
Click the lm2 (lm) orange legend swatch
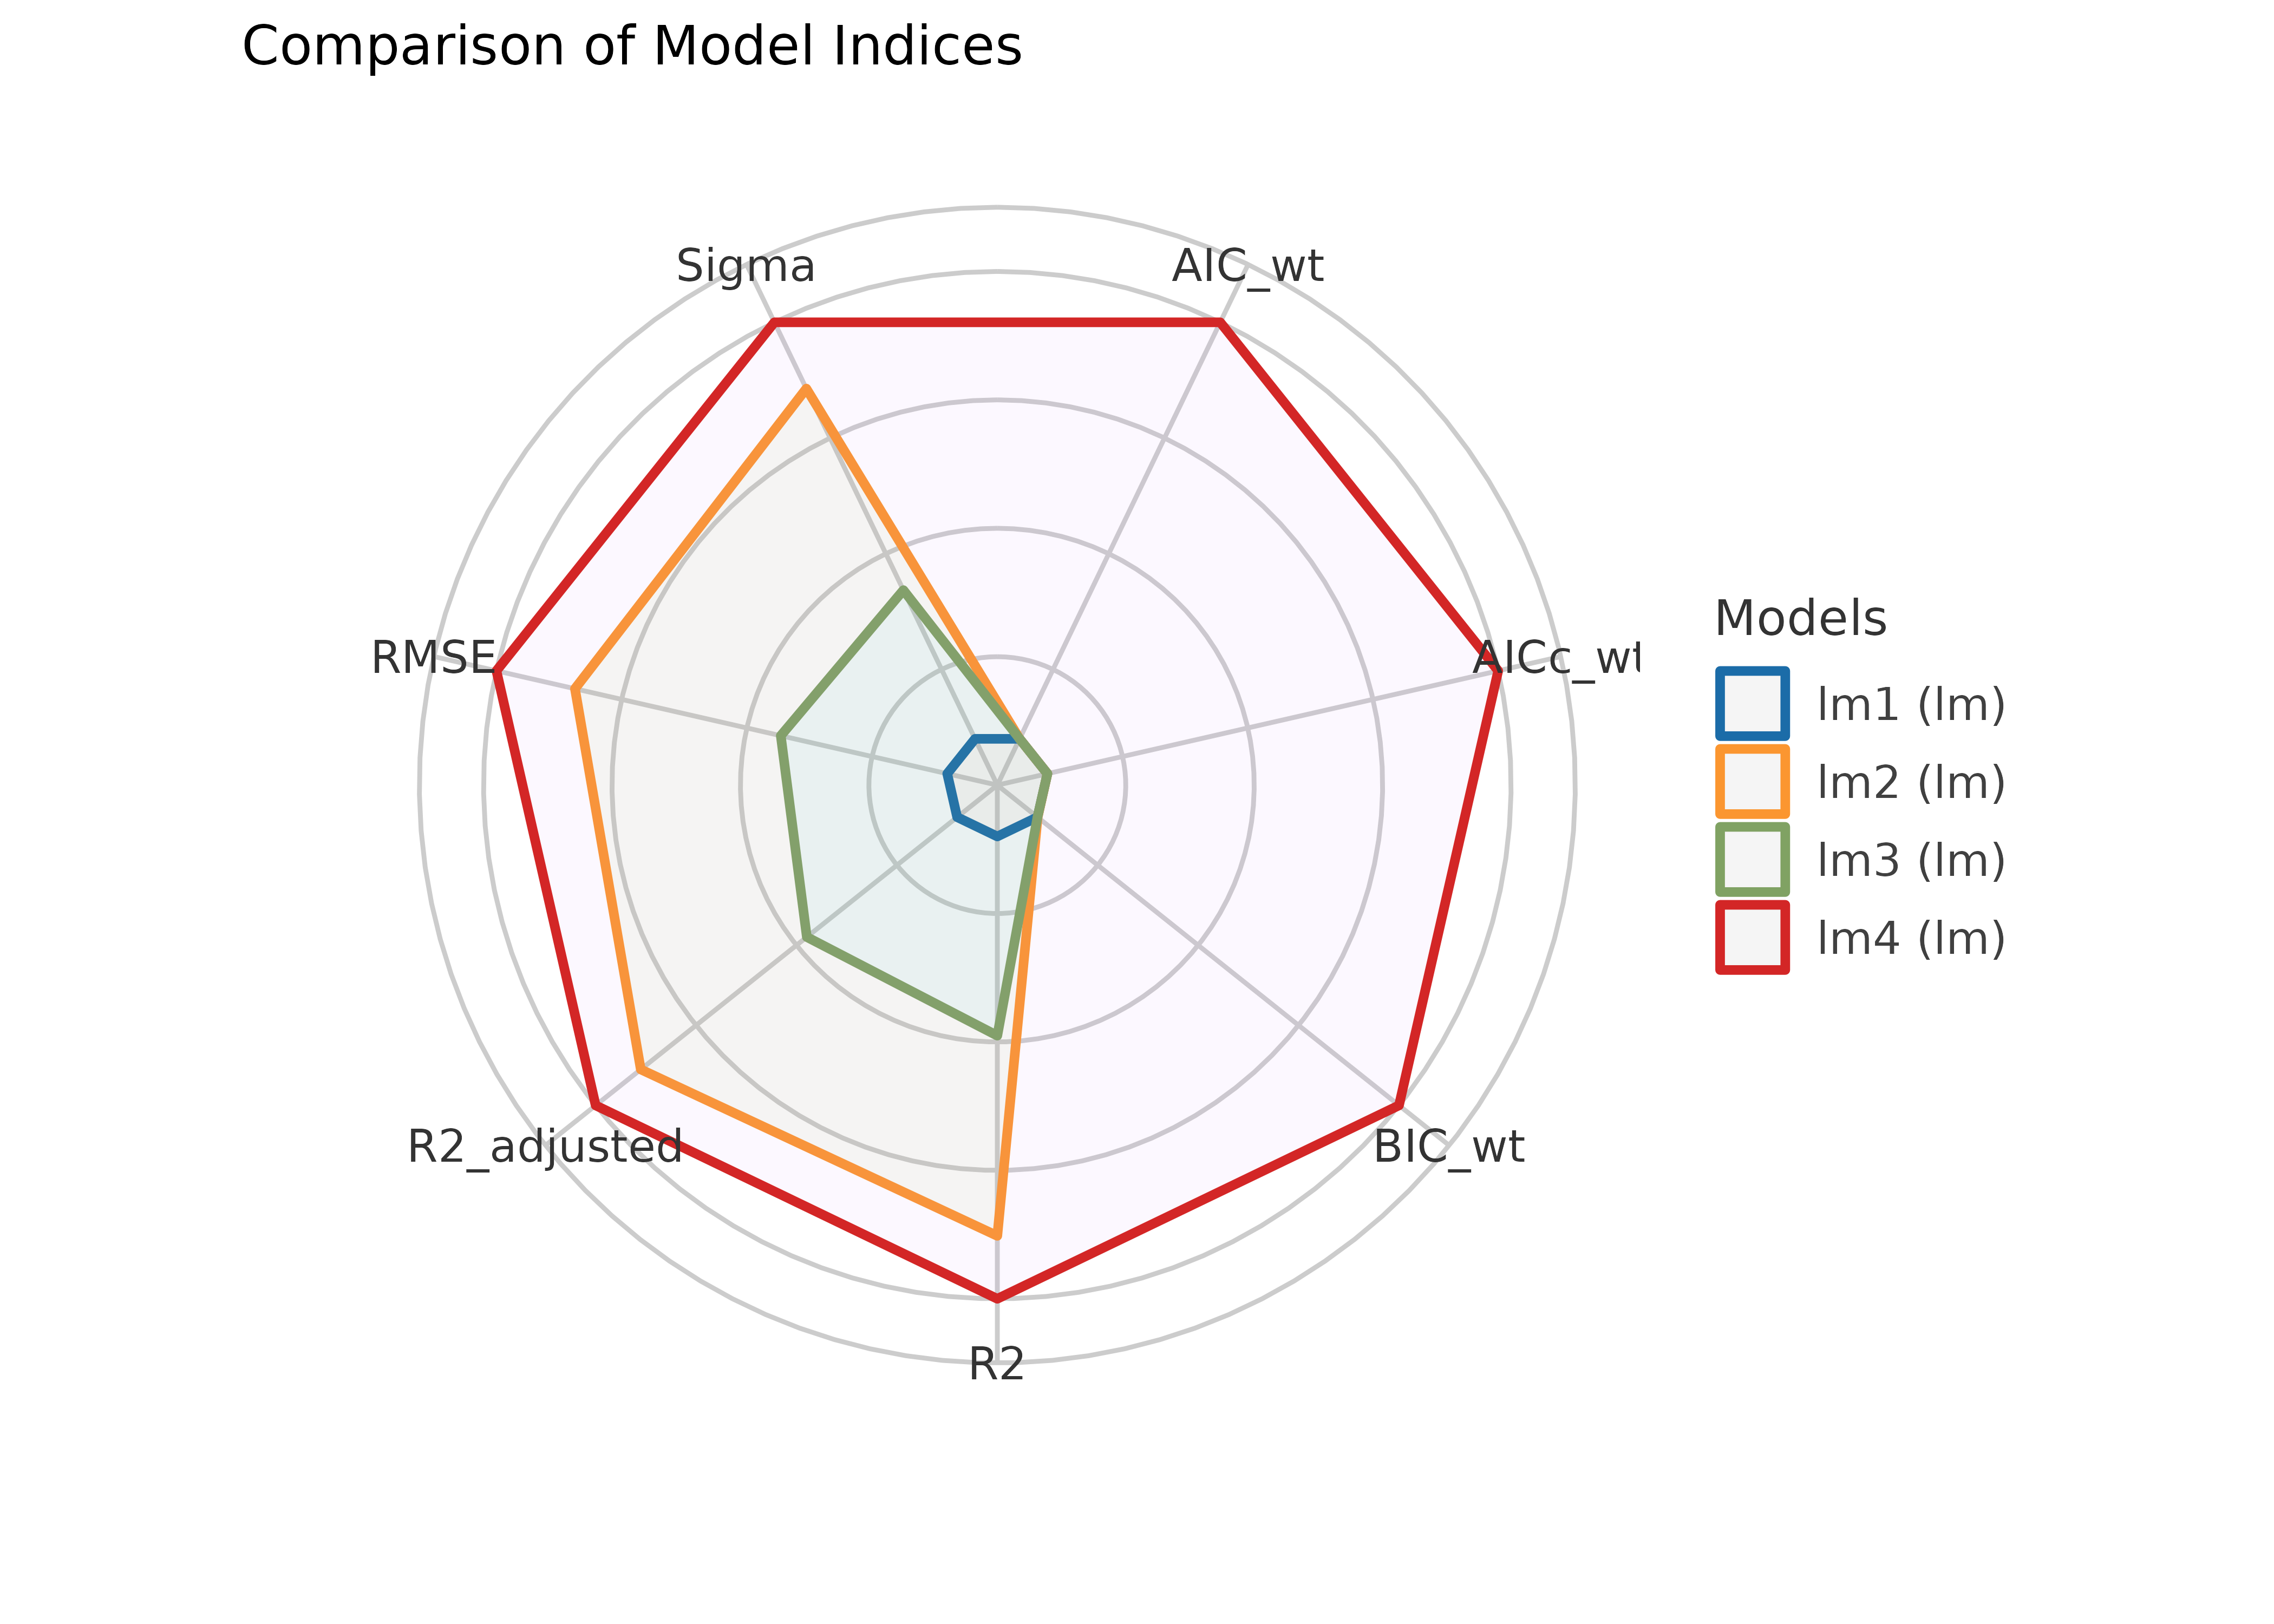click(1752, 782)
